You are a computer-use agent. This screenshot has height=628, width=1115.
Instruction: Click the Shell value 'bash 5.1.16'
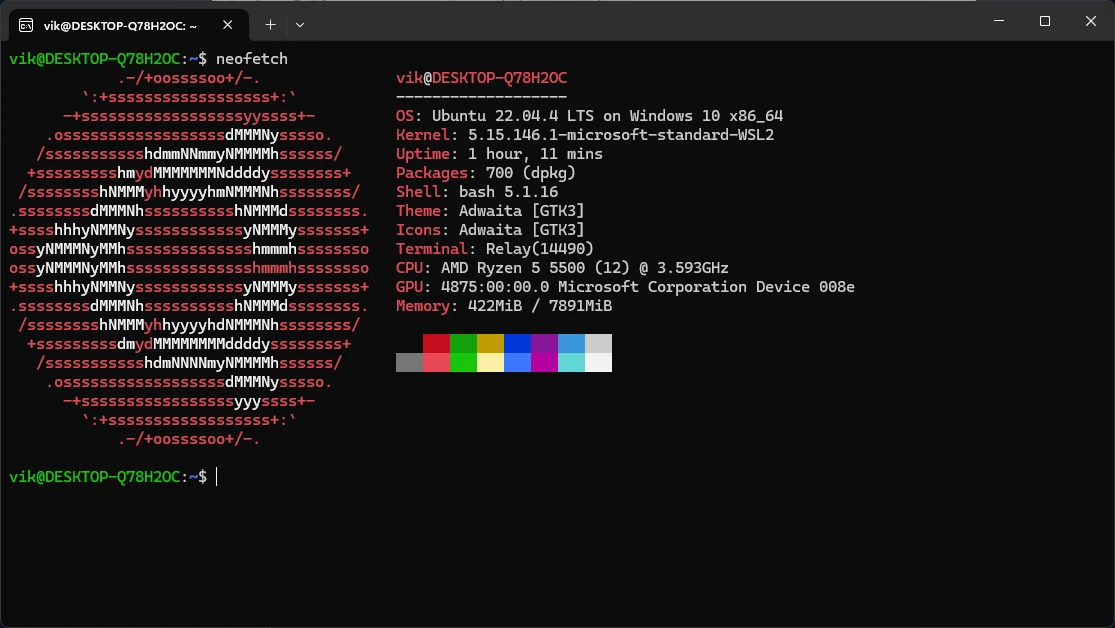[508, 192]
